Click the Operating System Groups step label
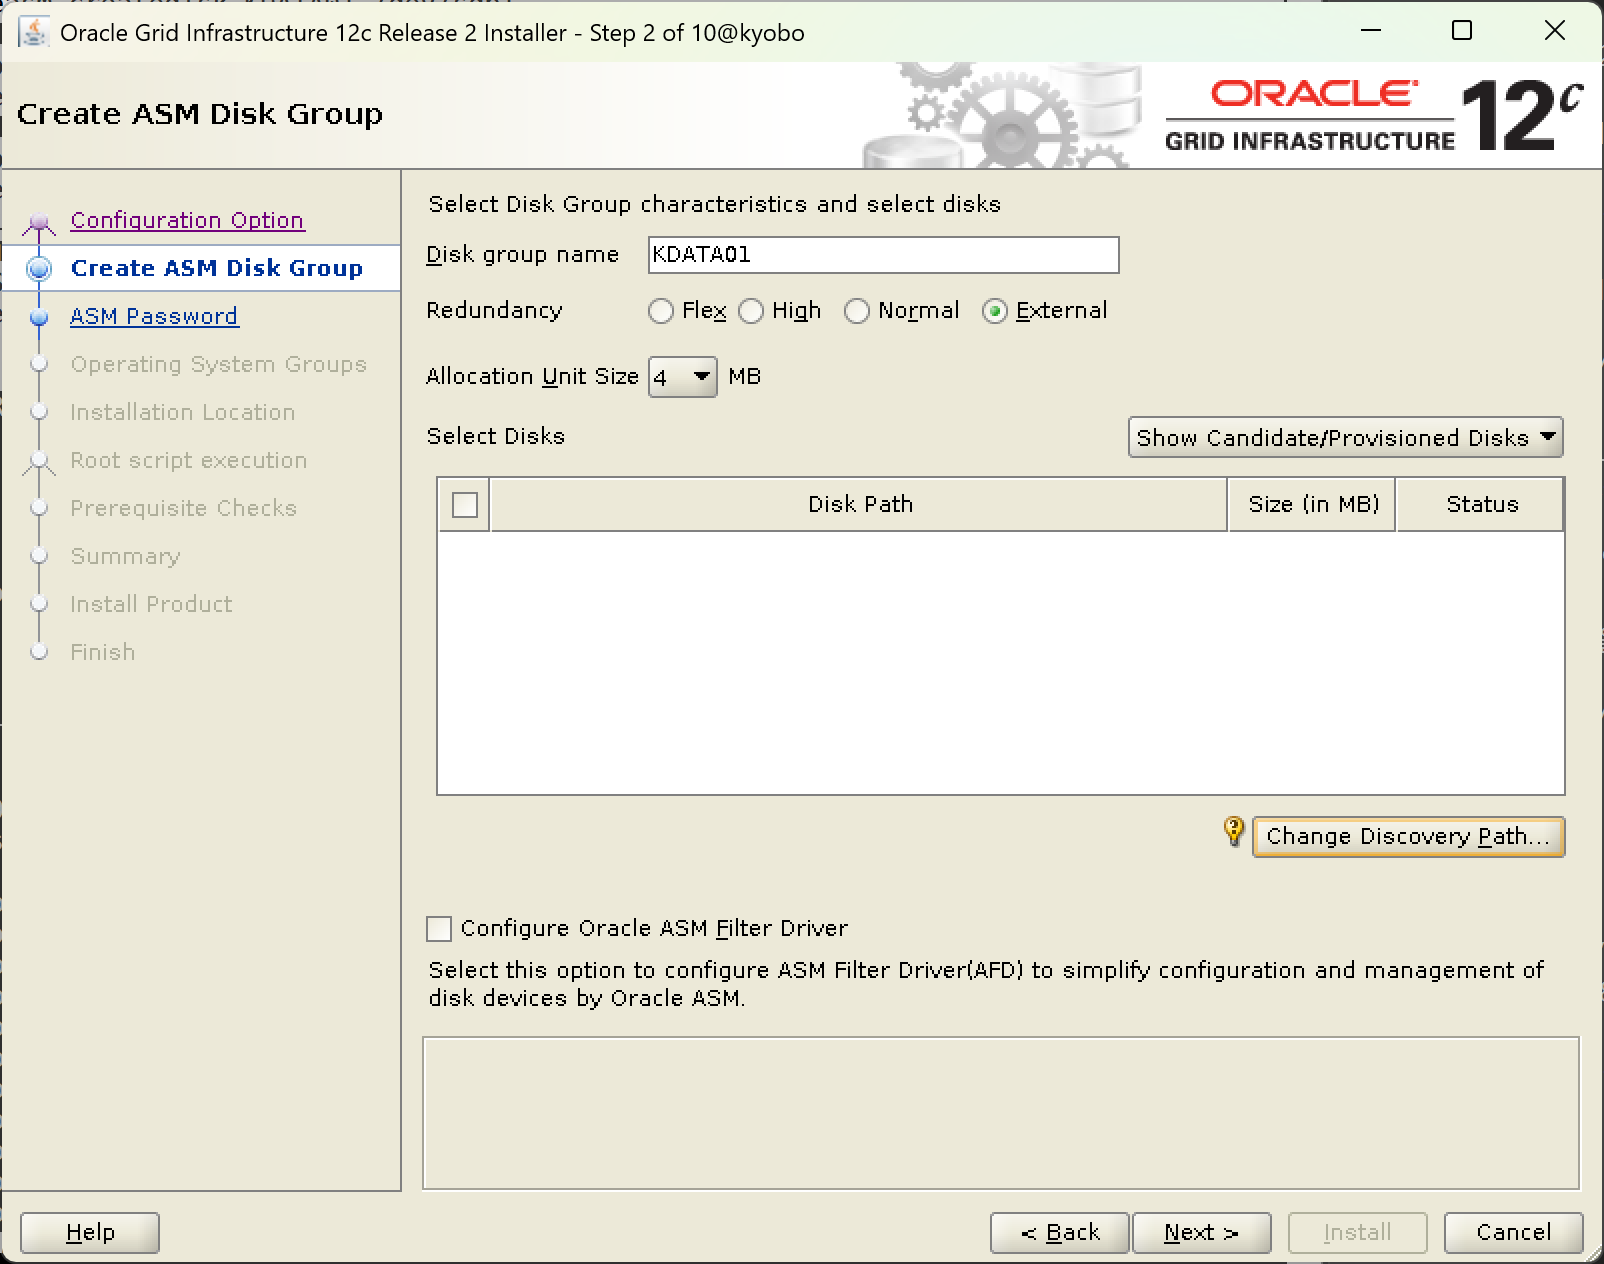Screen dimensions: 1604x1264 (x=218, y=364)
